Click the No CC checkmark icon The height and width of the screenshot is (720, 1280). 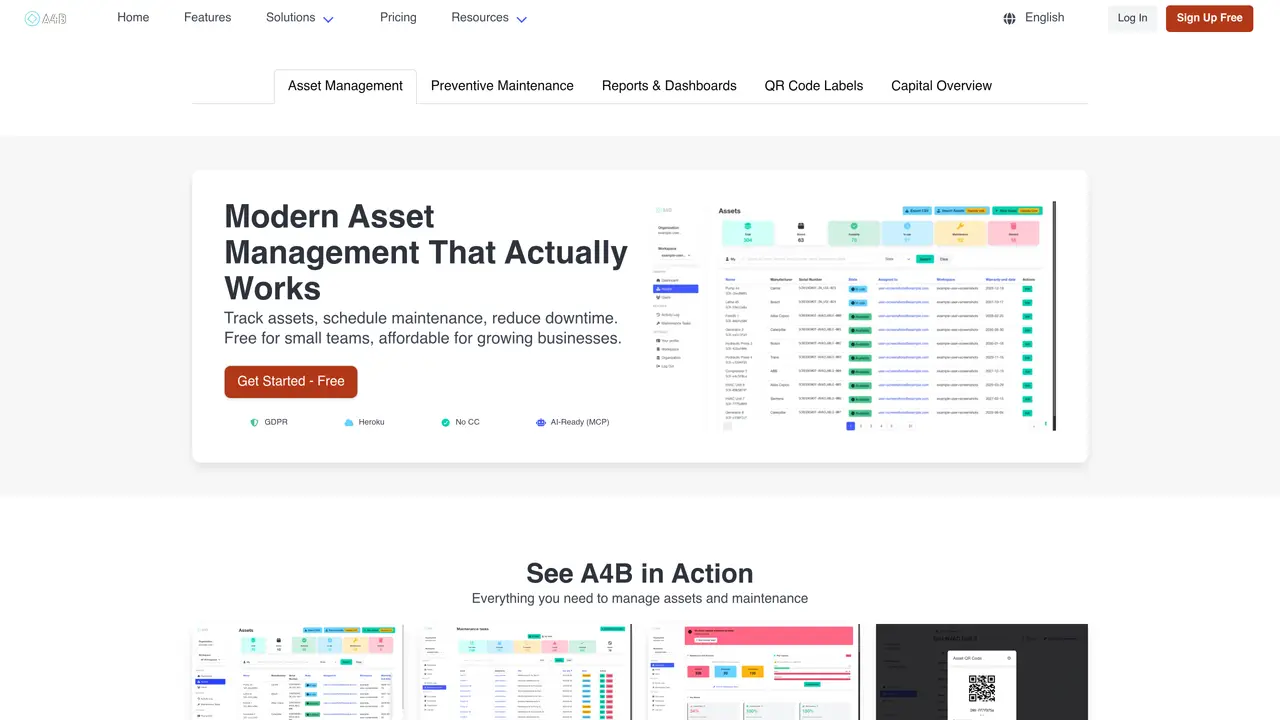pyautogui.click(x=445, y=422)
